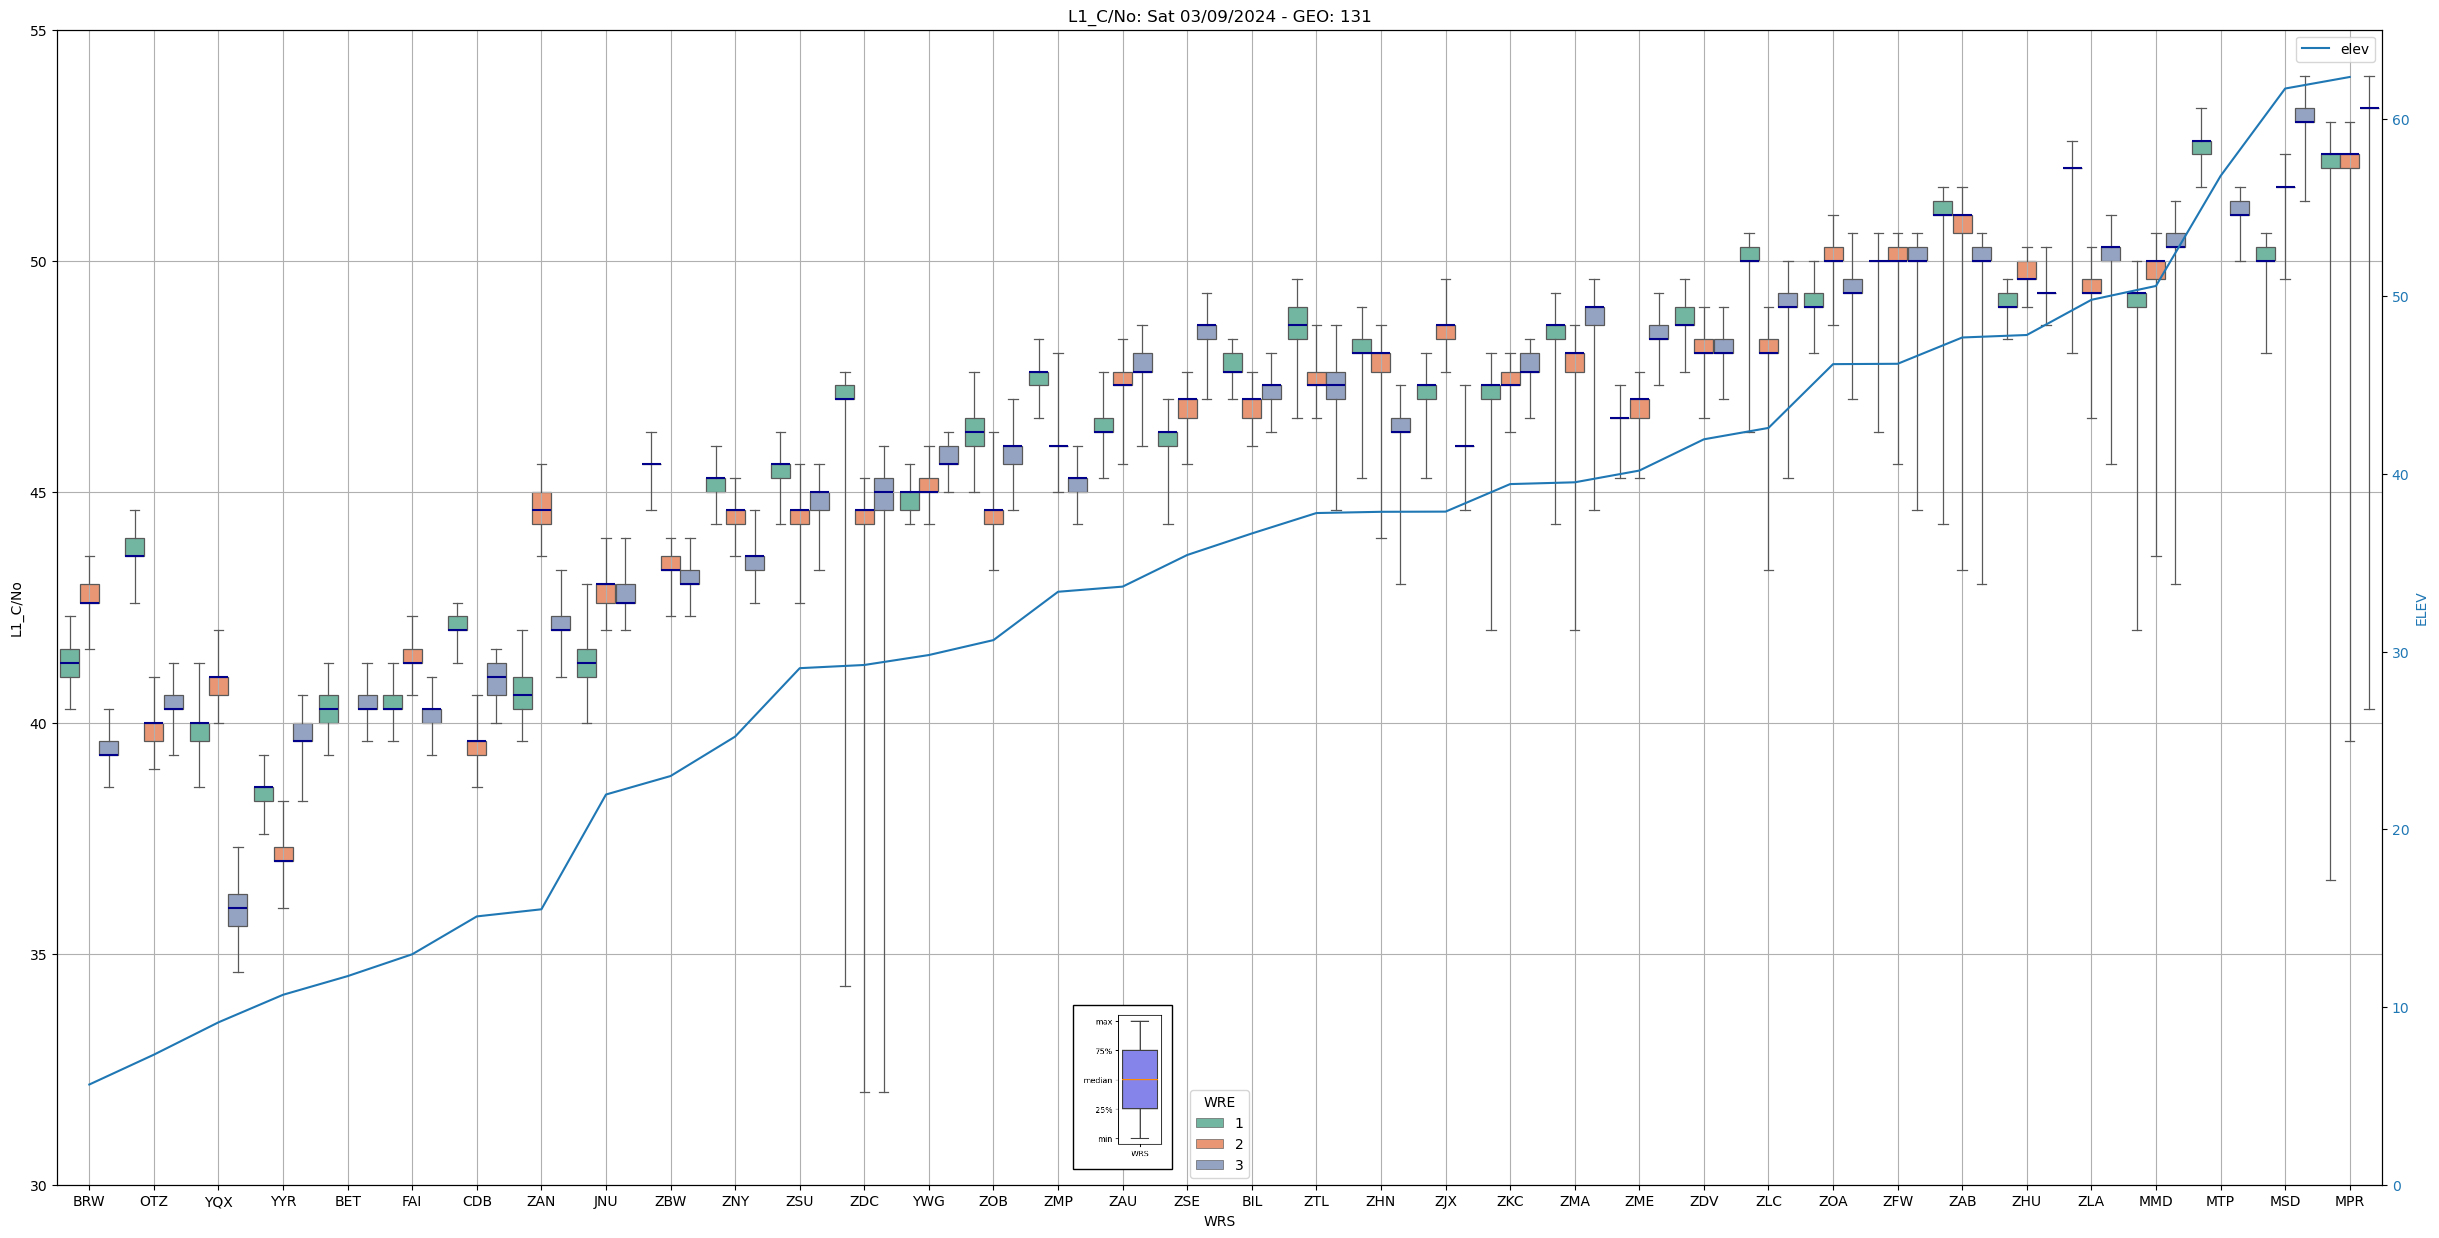Click the ZAB x-axis label

[1962, 1202]
